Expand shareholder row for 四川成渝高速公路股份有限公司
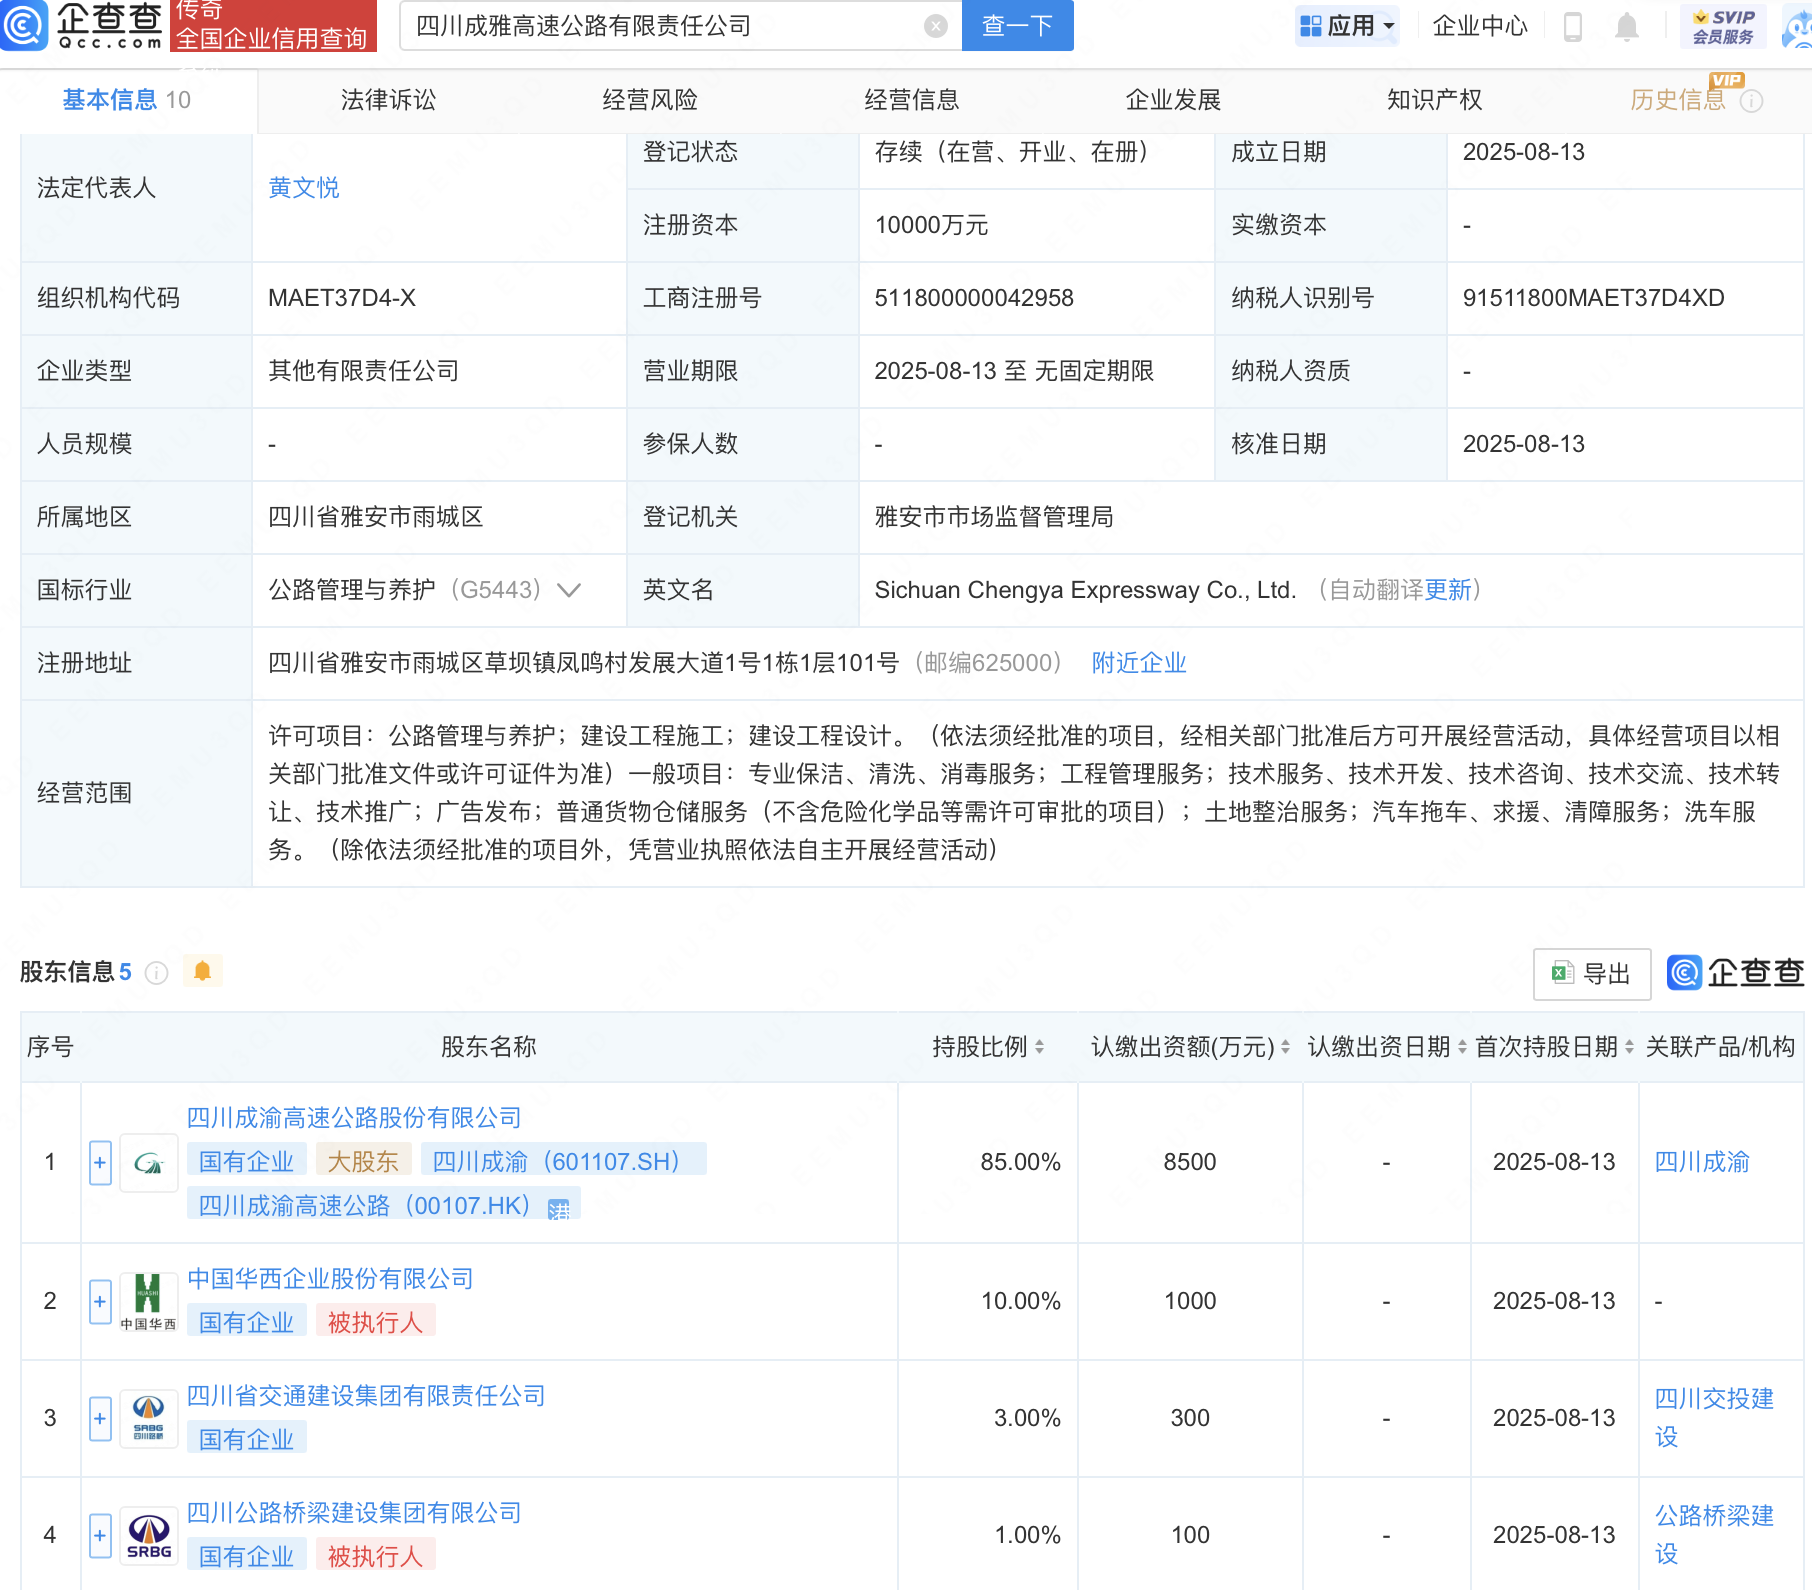 coord(100,1163)
